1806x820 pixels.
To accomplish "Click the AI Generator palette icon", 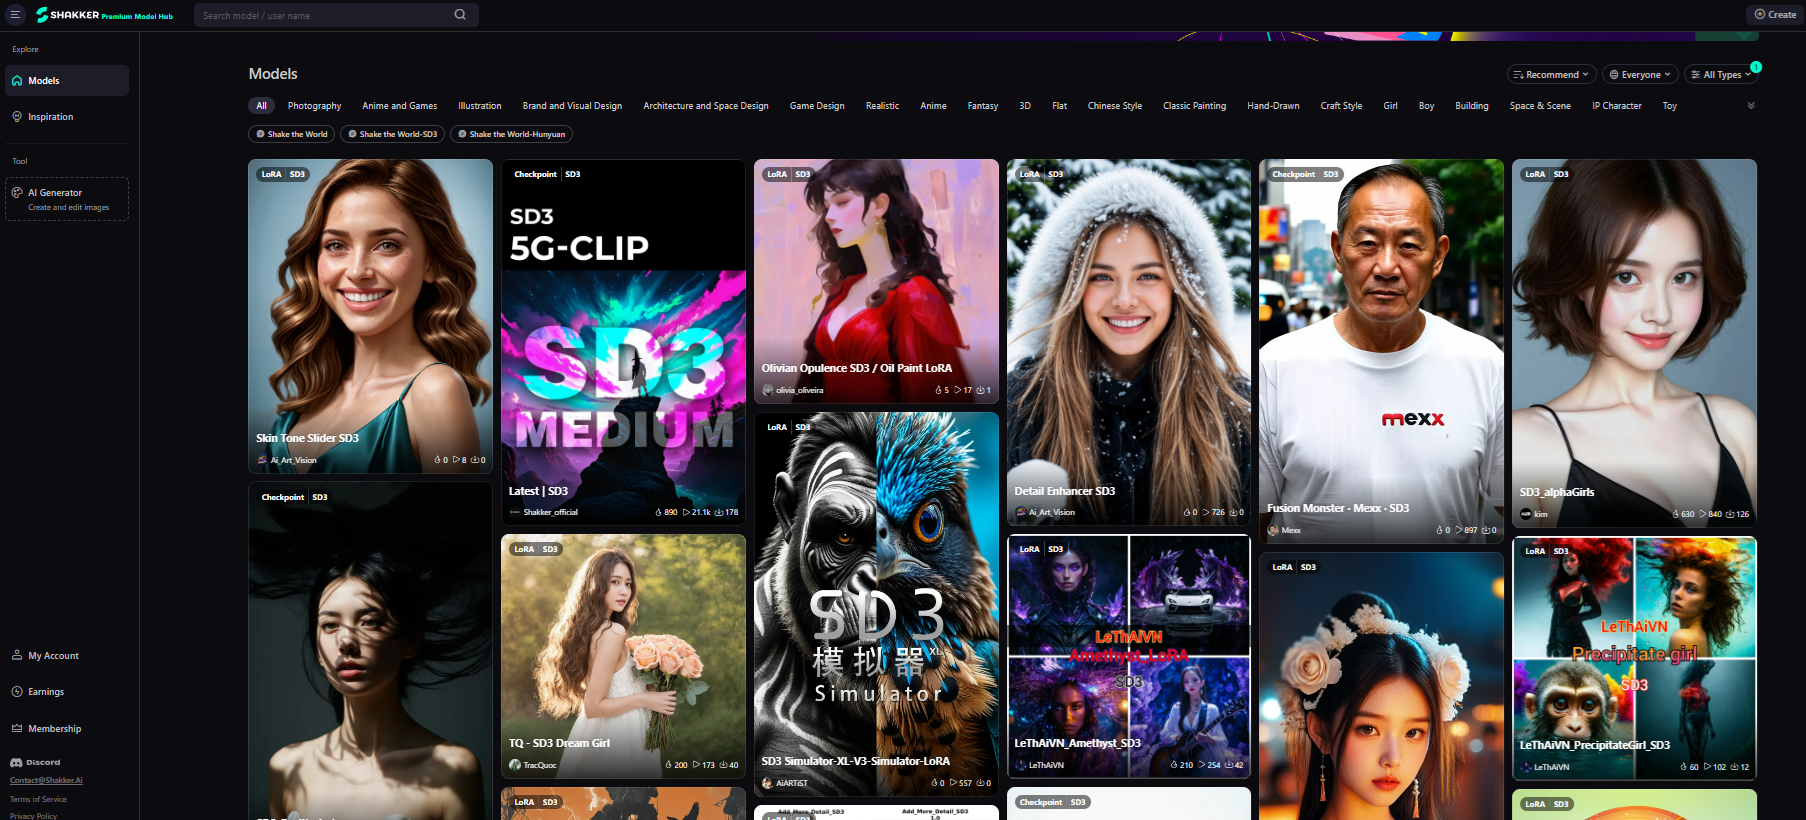I will [17, 193].
